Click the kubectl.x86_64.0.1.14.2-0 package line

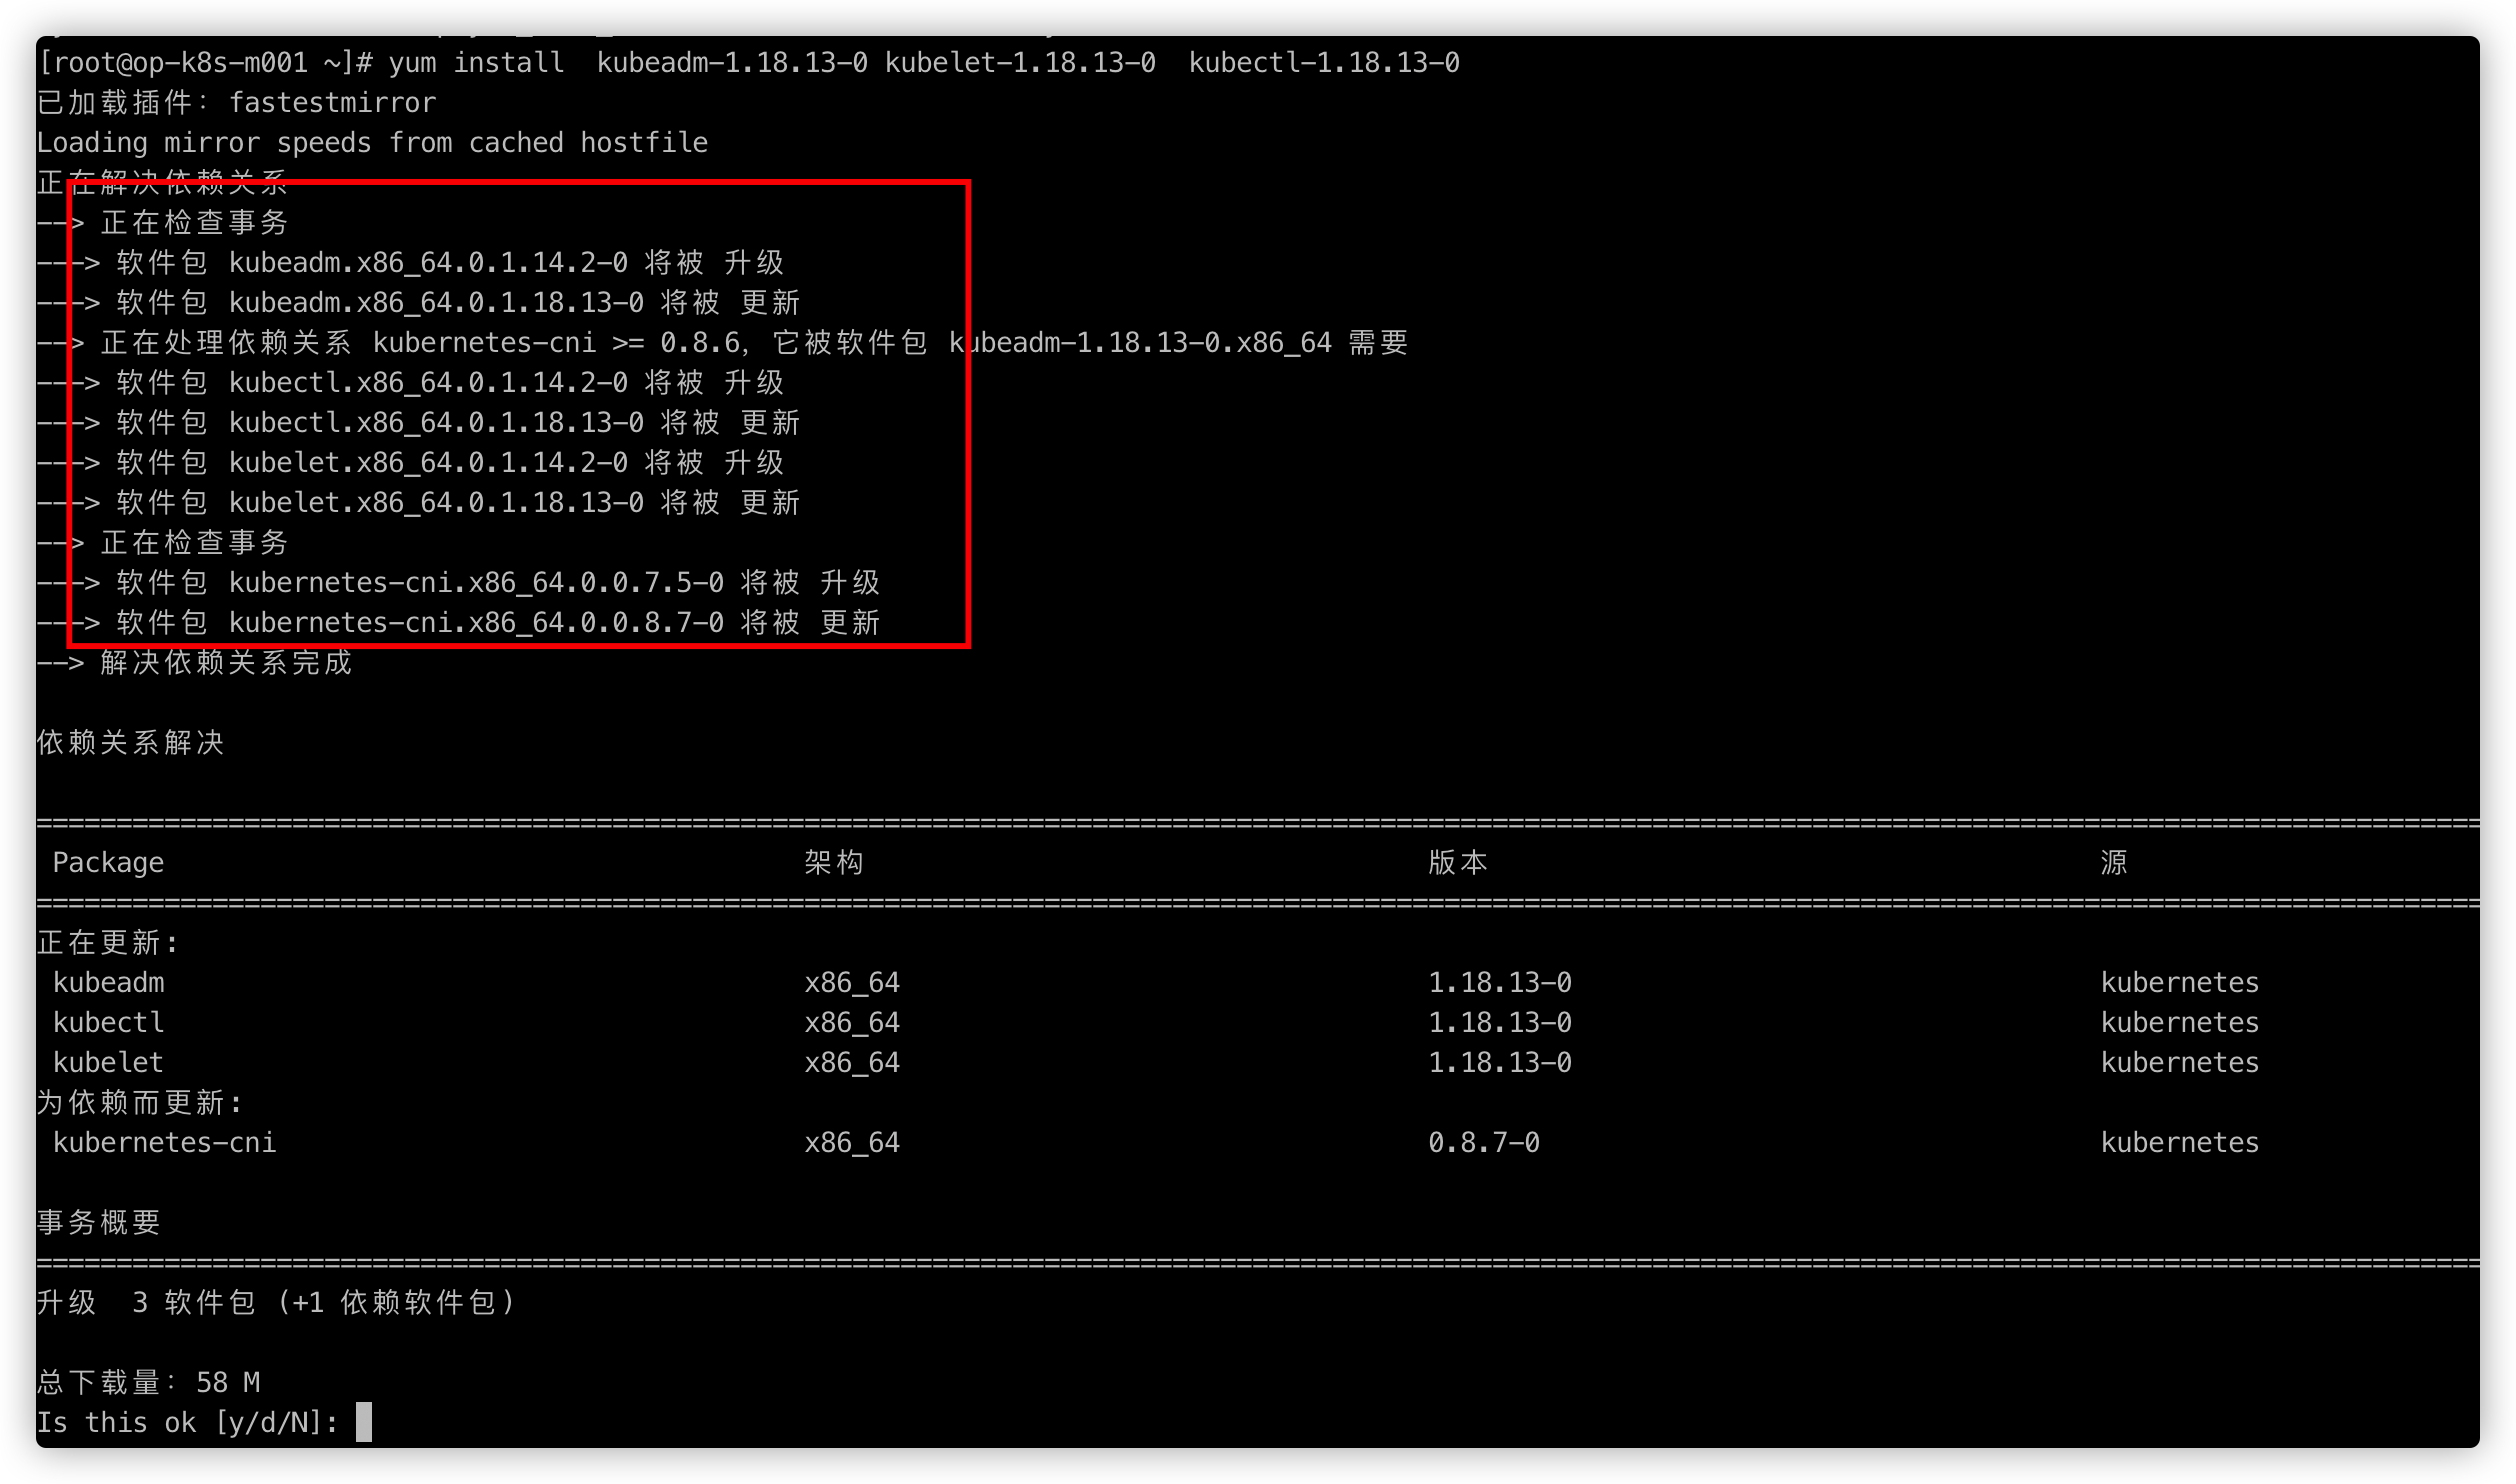click(x=410, y=383)
